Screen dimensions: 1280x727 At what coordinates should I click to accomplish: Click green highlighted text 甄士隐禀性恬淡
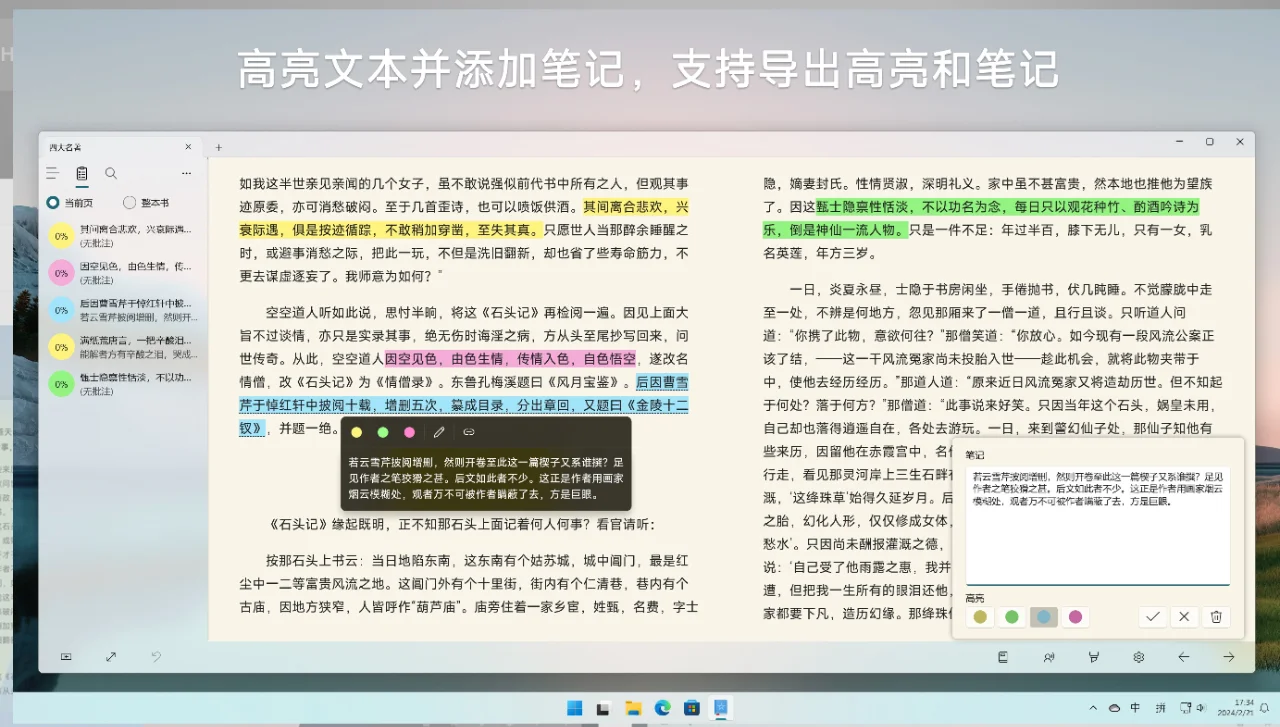[867, 207]
